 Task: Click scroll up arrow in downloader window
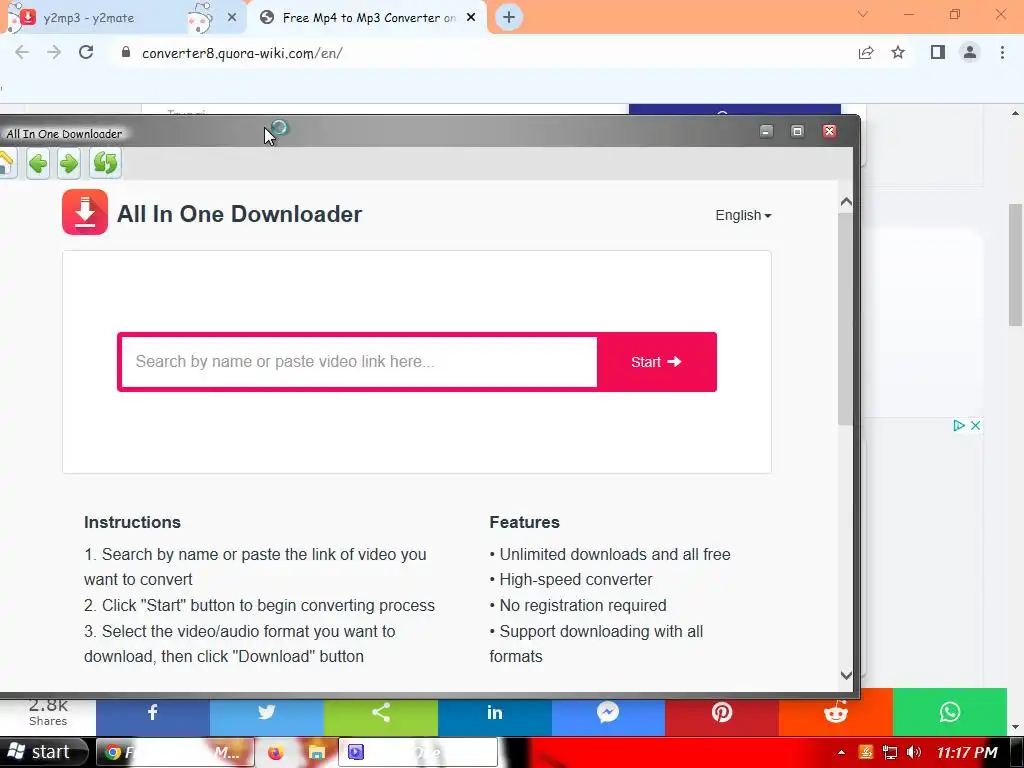[846, 202]
